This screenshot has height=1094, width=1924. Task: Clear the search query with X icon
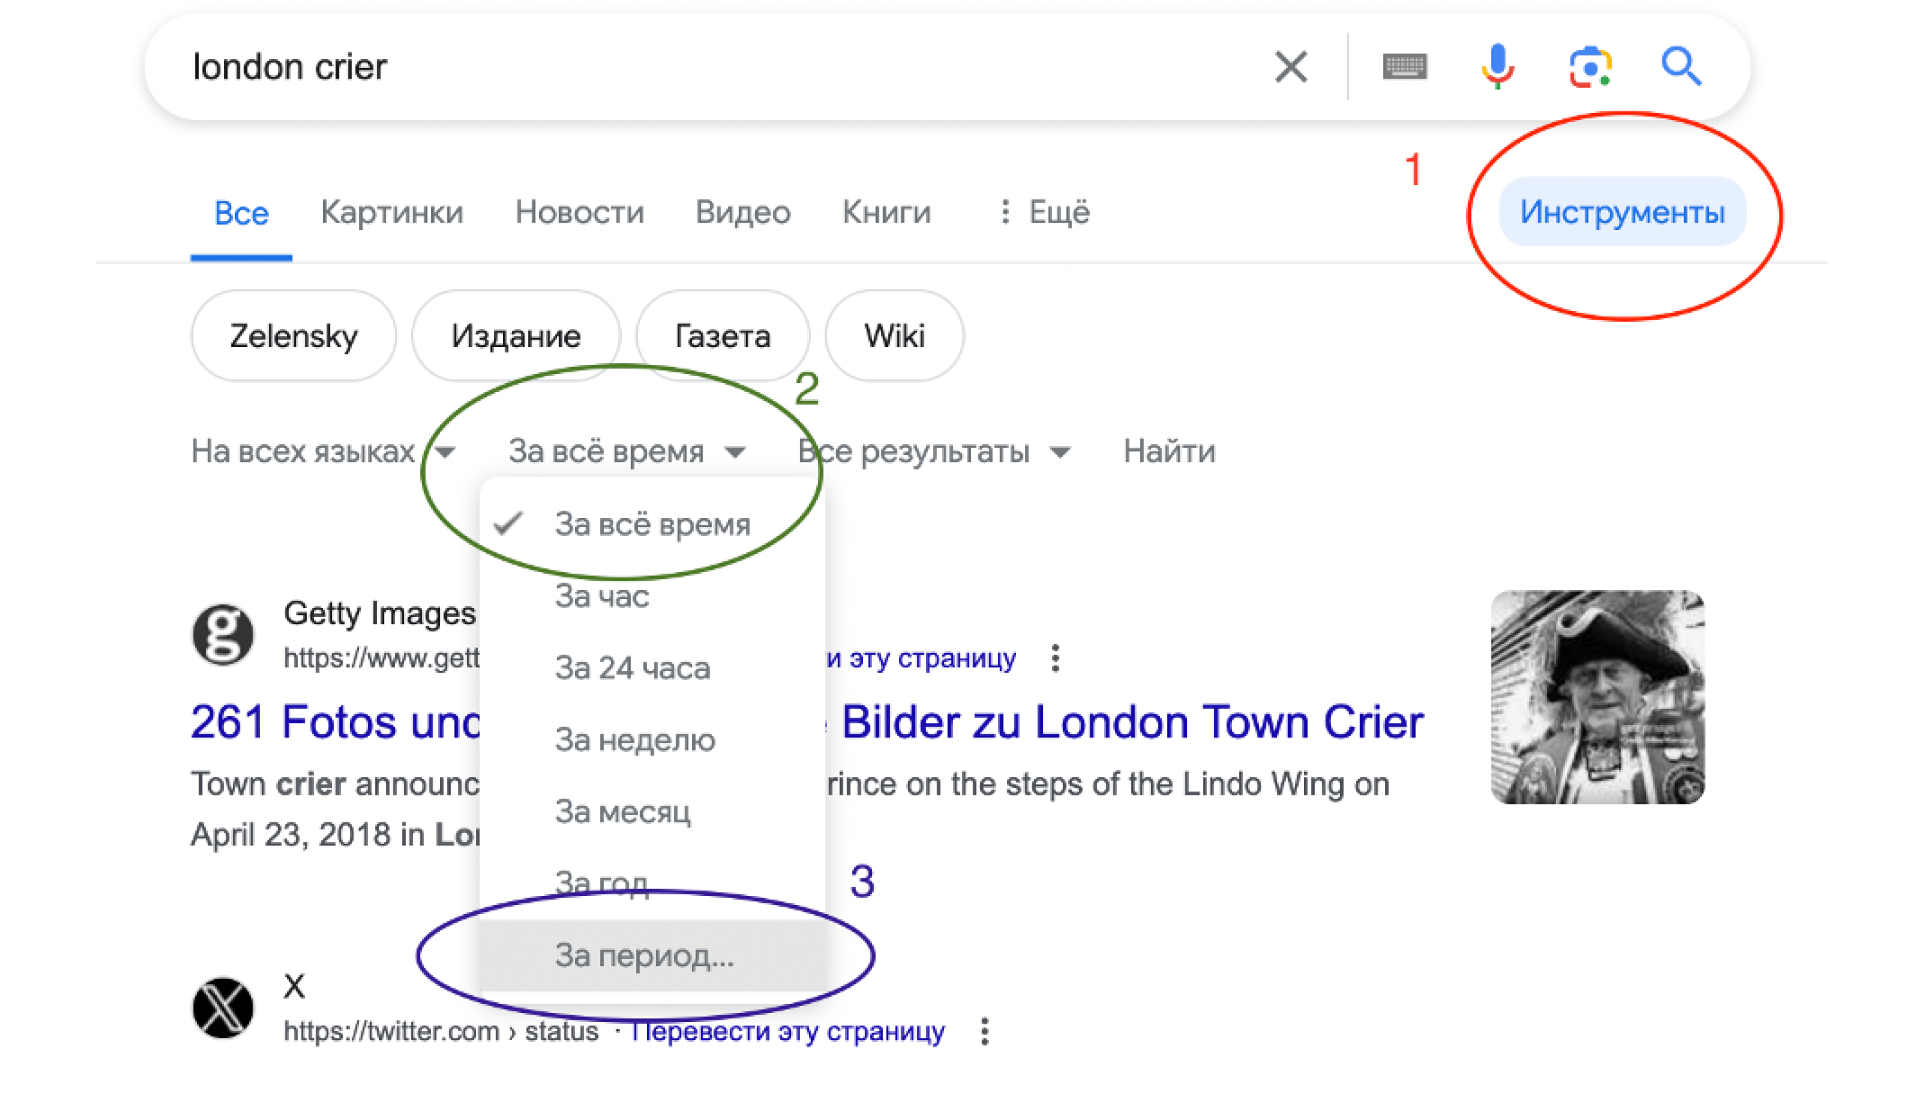pyautogui.click(x=1290, y=67)
